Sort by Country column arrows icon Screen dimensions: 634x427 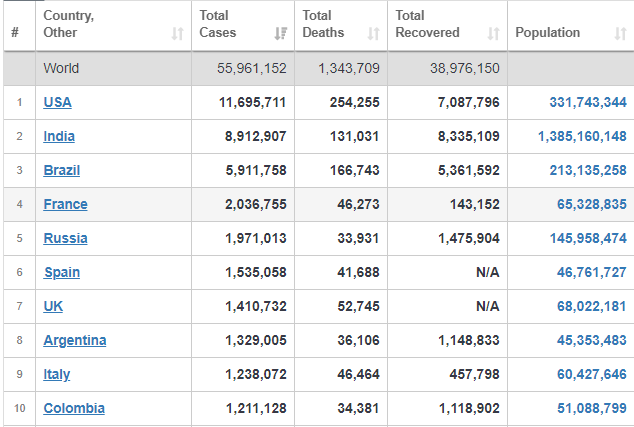(x=178, y=34)
